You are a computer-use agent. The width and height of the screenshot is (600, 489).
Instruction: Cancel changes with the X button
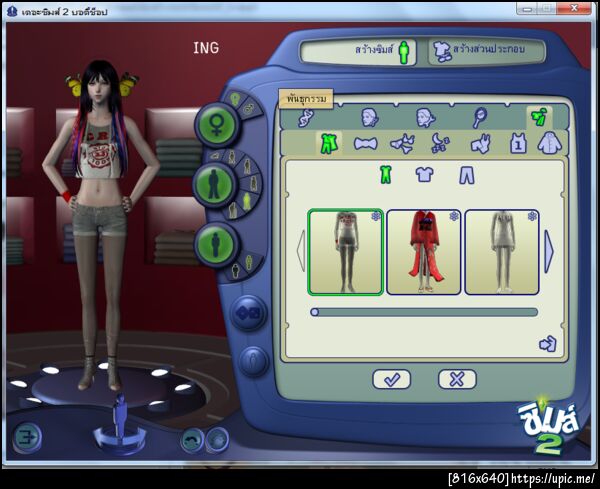[x=457, y=379]
